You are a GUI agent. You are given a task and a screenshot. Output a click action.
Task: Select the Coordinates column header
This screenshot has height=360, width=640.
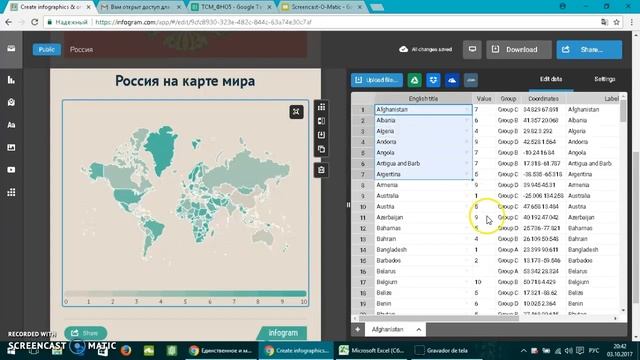(x=543, y=99)
